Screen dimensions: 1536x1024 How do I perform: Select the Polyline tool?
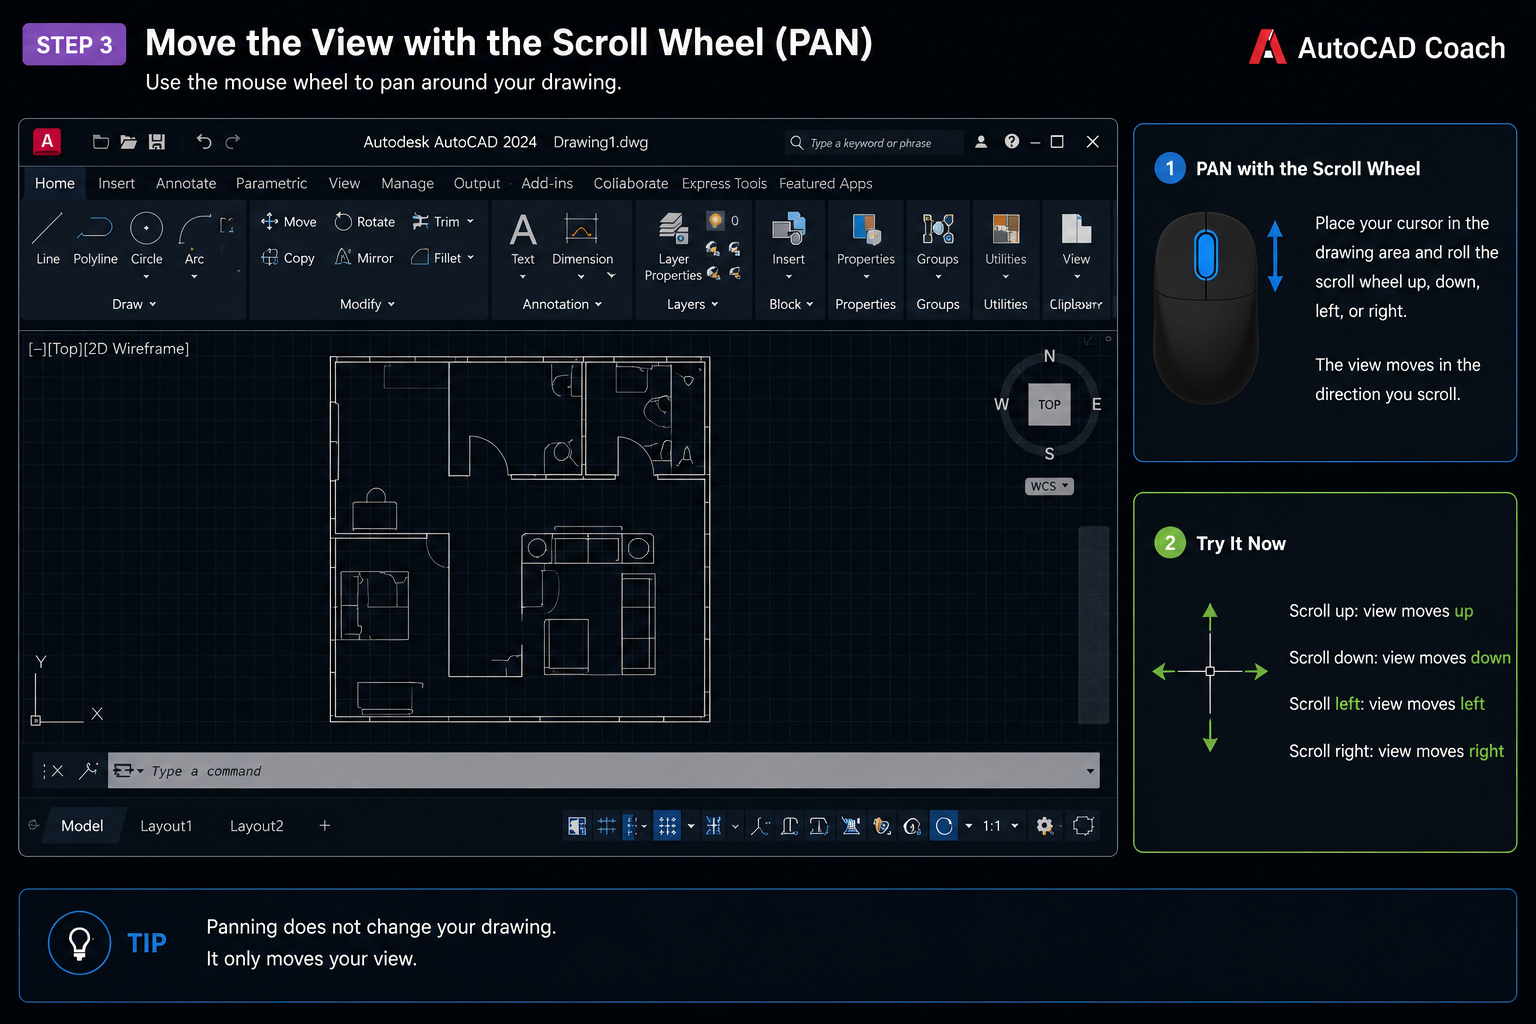(x=95, y=238)
